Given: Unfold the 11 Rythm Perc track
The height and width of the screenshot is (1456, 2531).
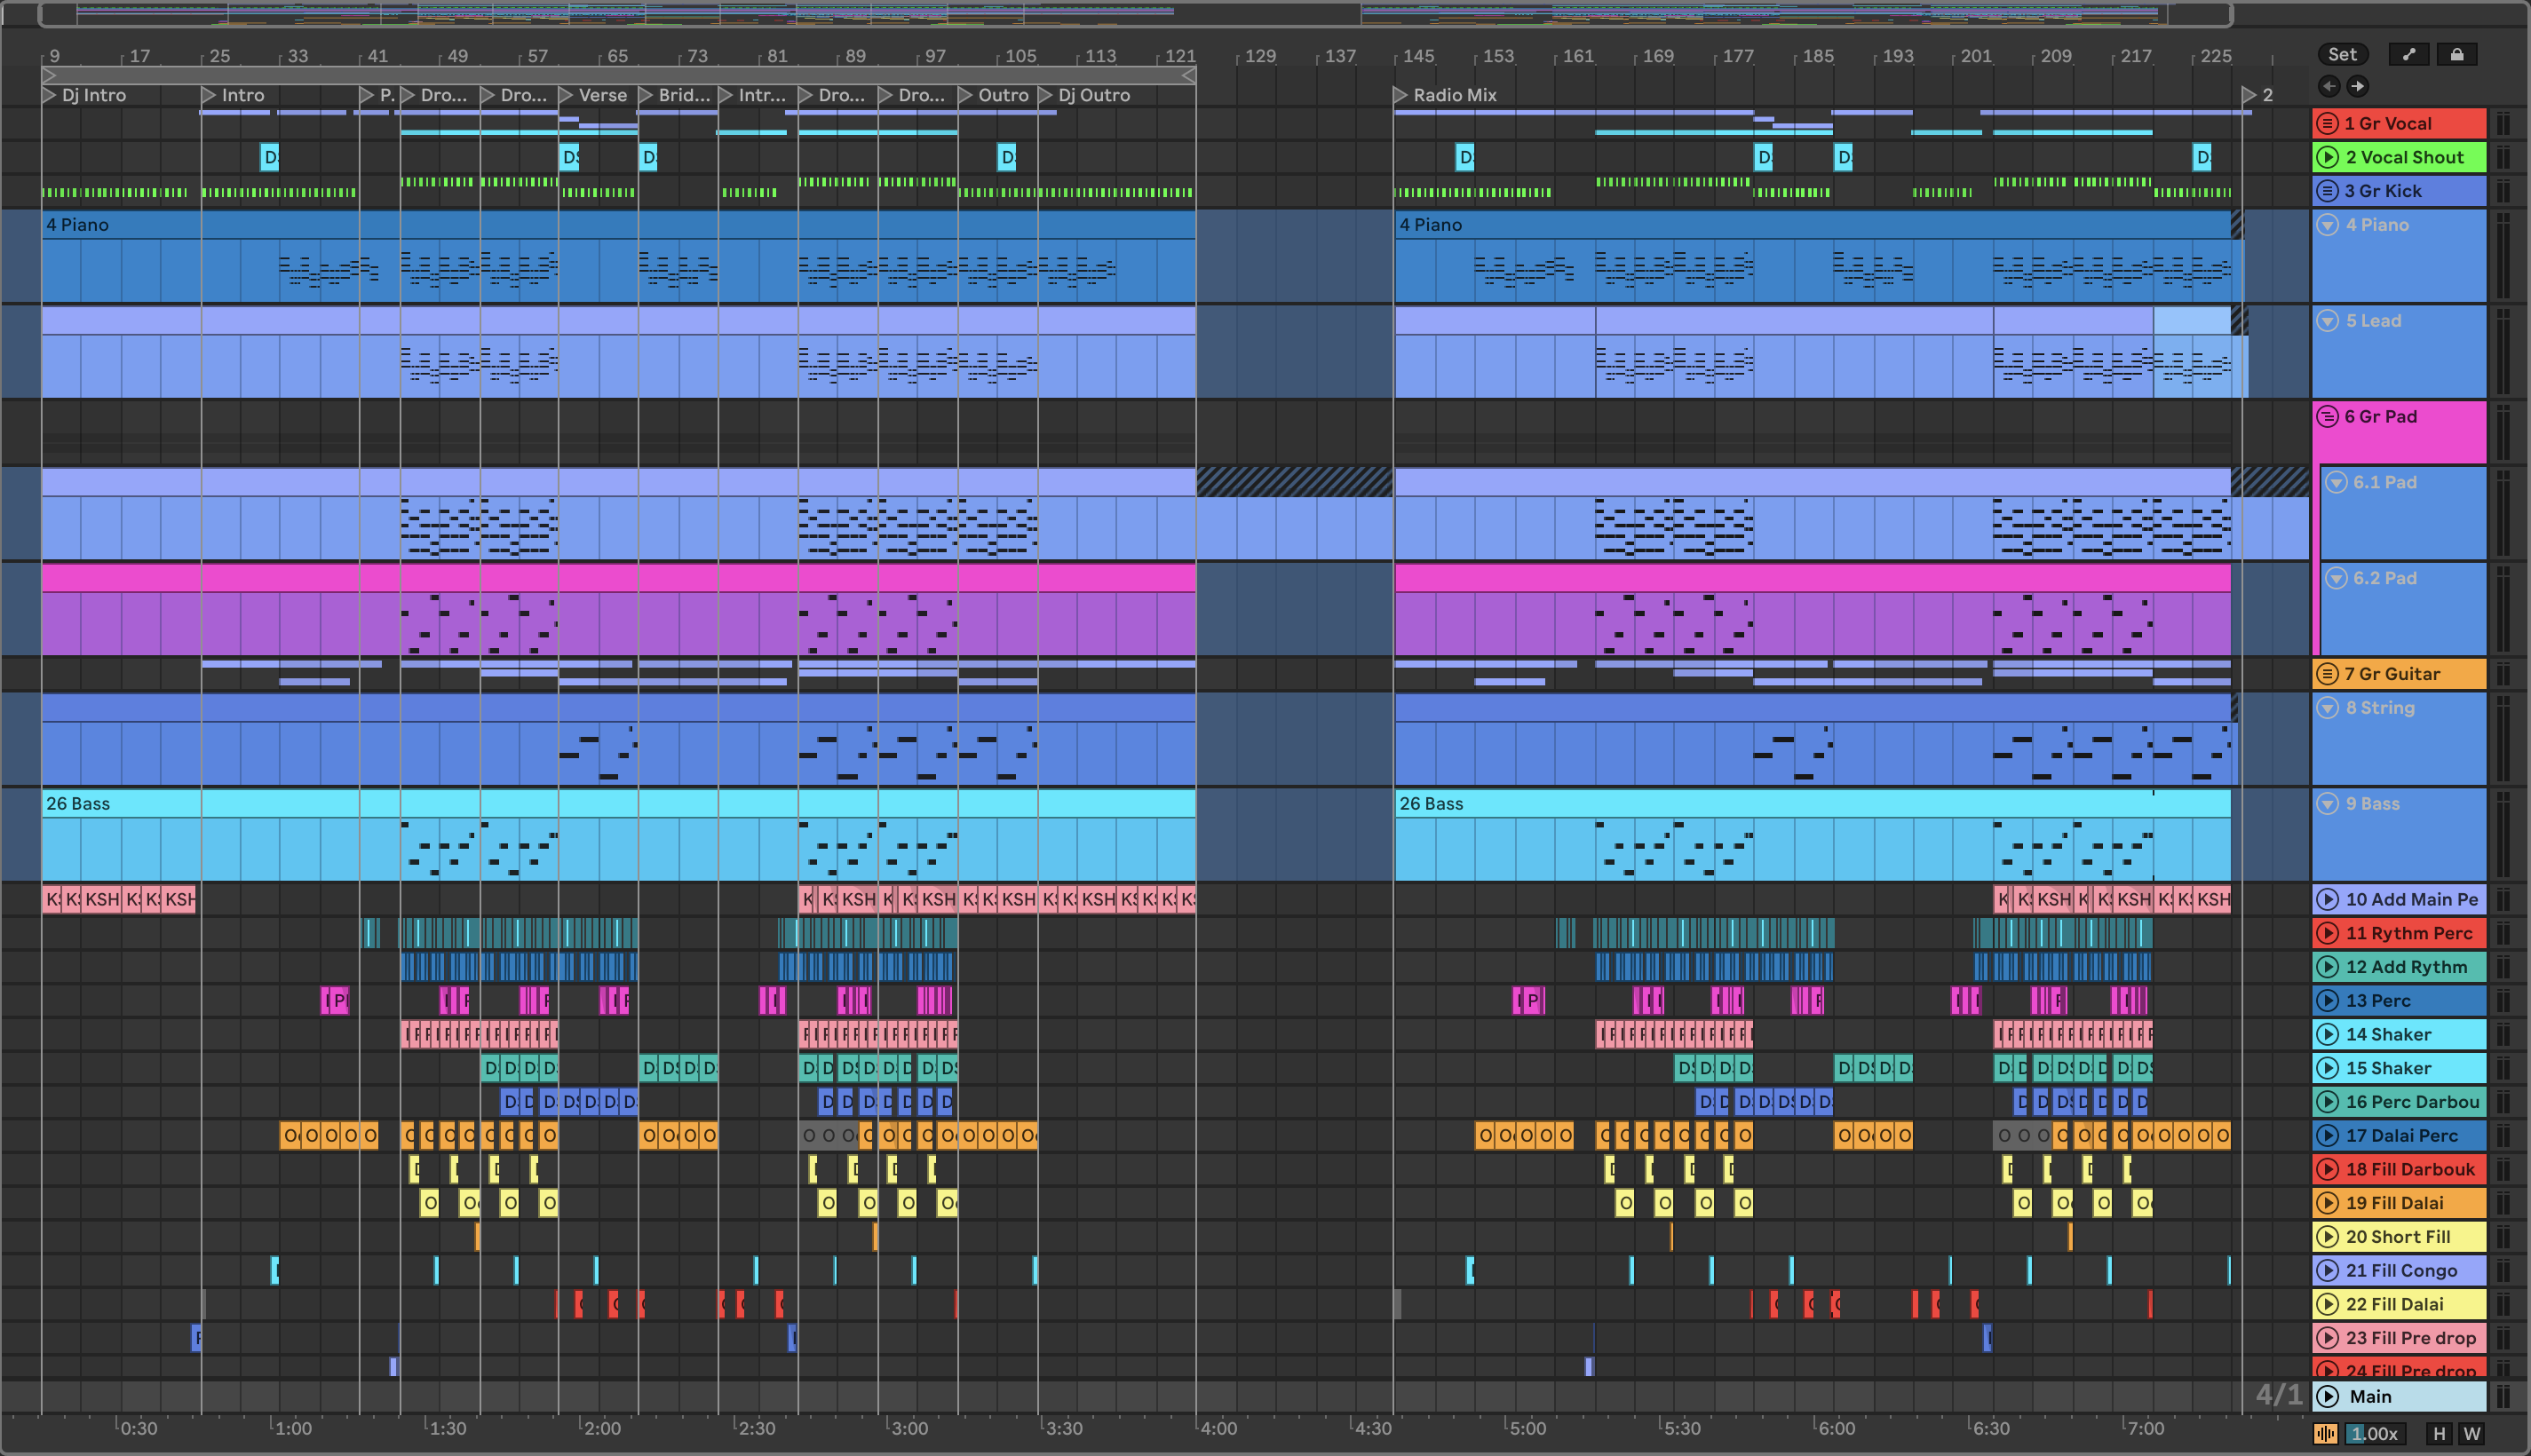Looking at the screenshot, I should [x=2328, y=933].
